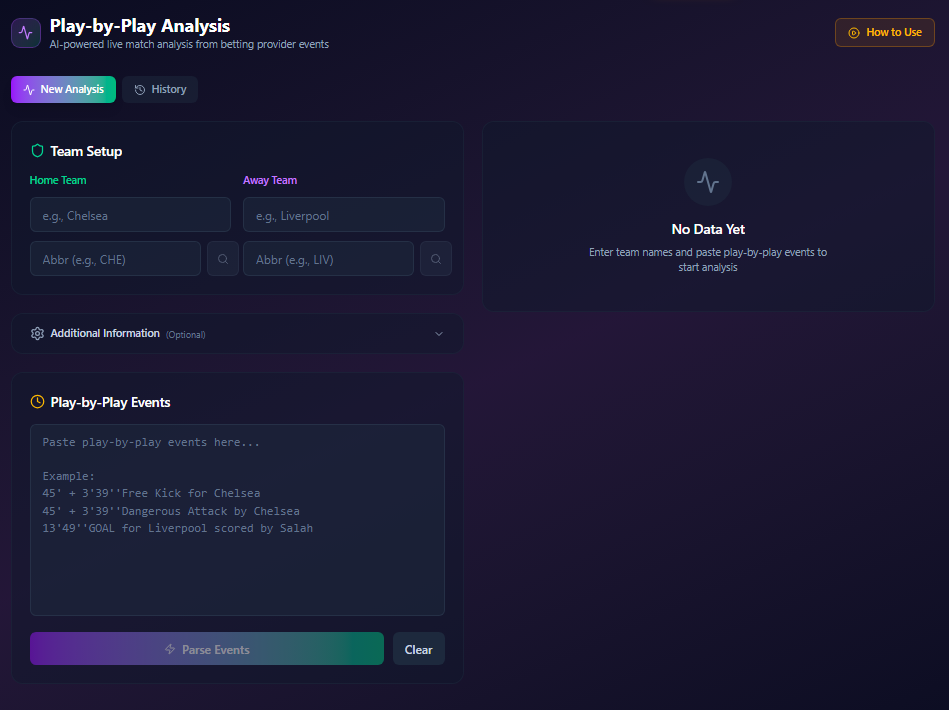The image size is (949, 710).
Task: Click the Additional Information label
Action: [x=105, y=334]
